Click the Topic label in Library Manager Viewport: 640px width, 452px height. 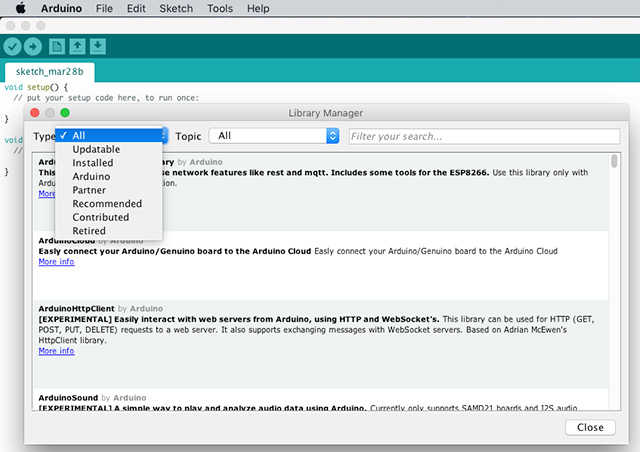pyautogui.click(x=188, y=136)
